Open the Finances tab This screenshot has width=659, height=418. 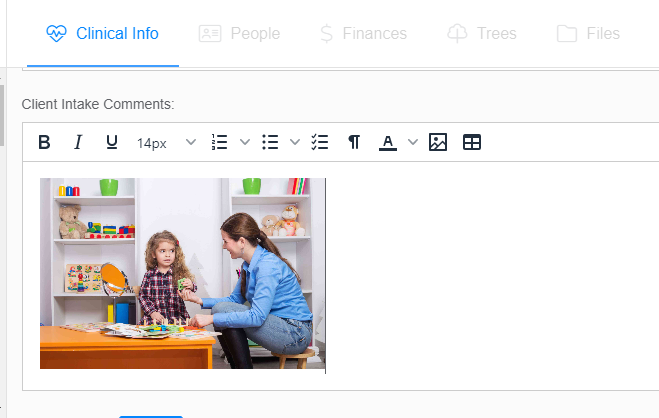(364, 34)
